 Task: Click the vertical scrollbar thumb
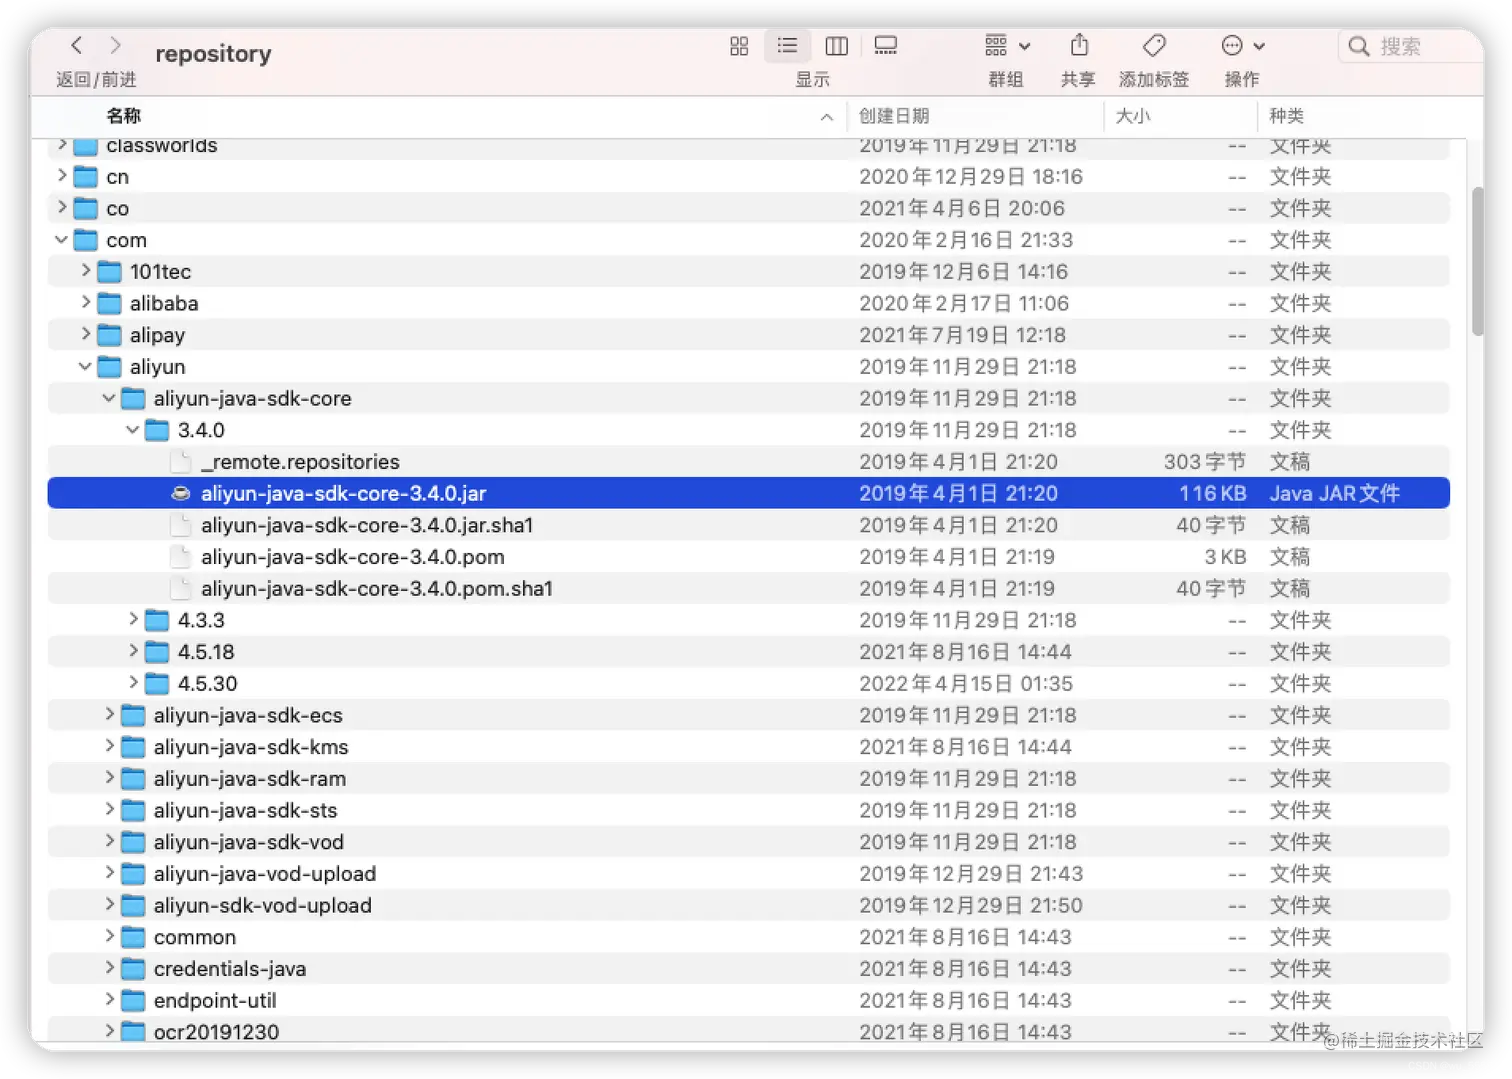click(x=1477, y=262)
